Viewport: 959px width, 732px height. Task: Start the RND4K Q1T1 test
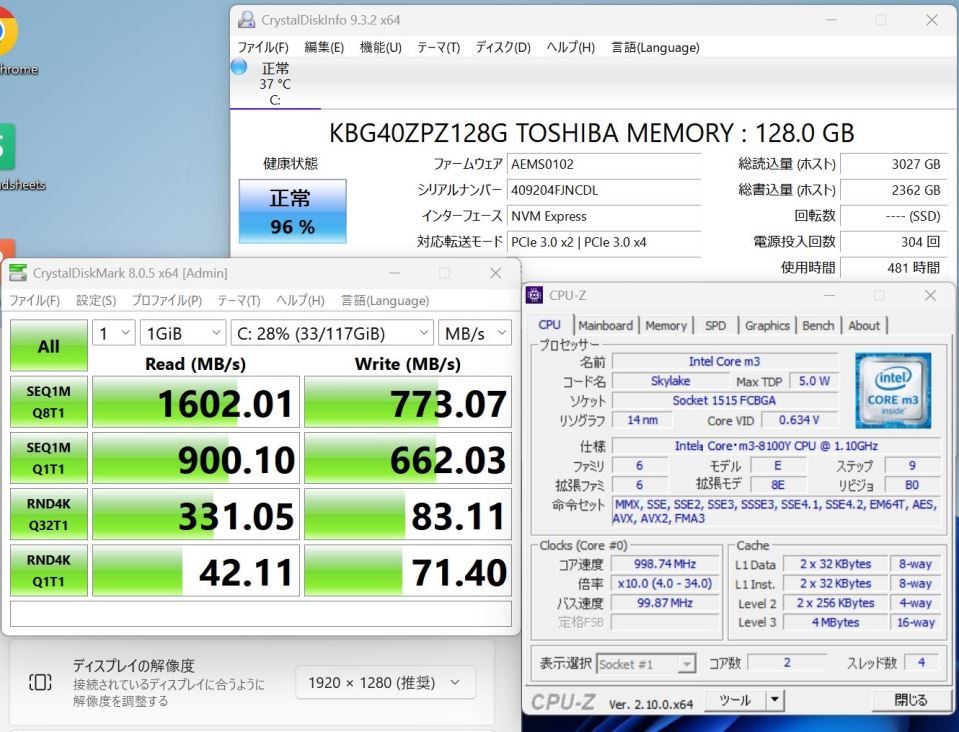coord(49,571)
